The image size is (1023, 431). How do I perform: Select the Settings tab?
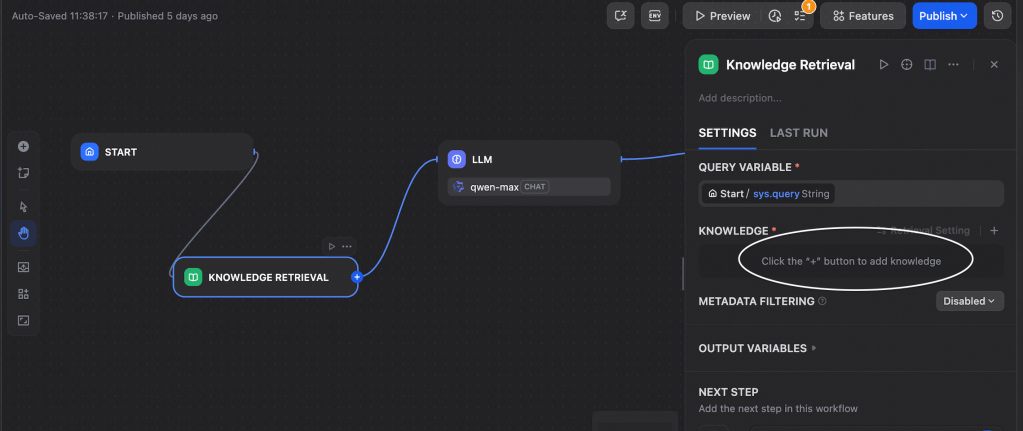point(727,133)
